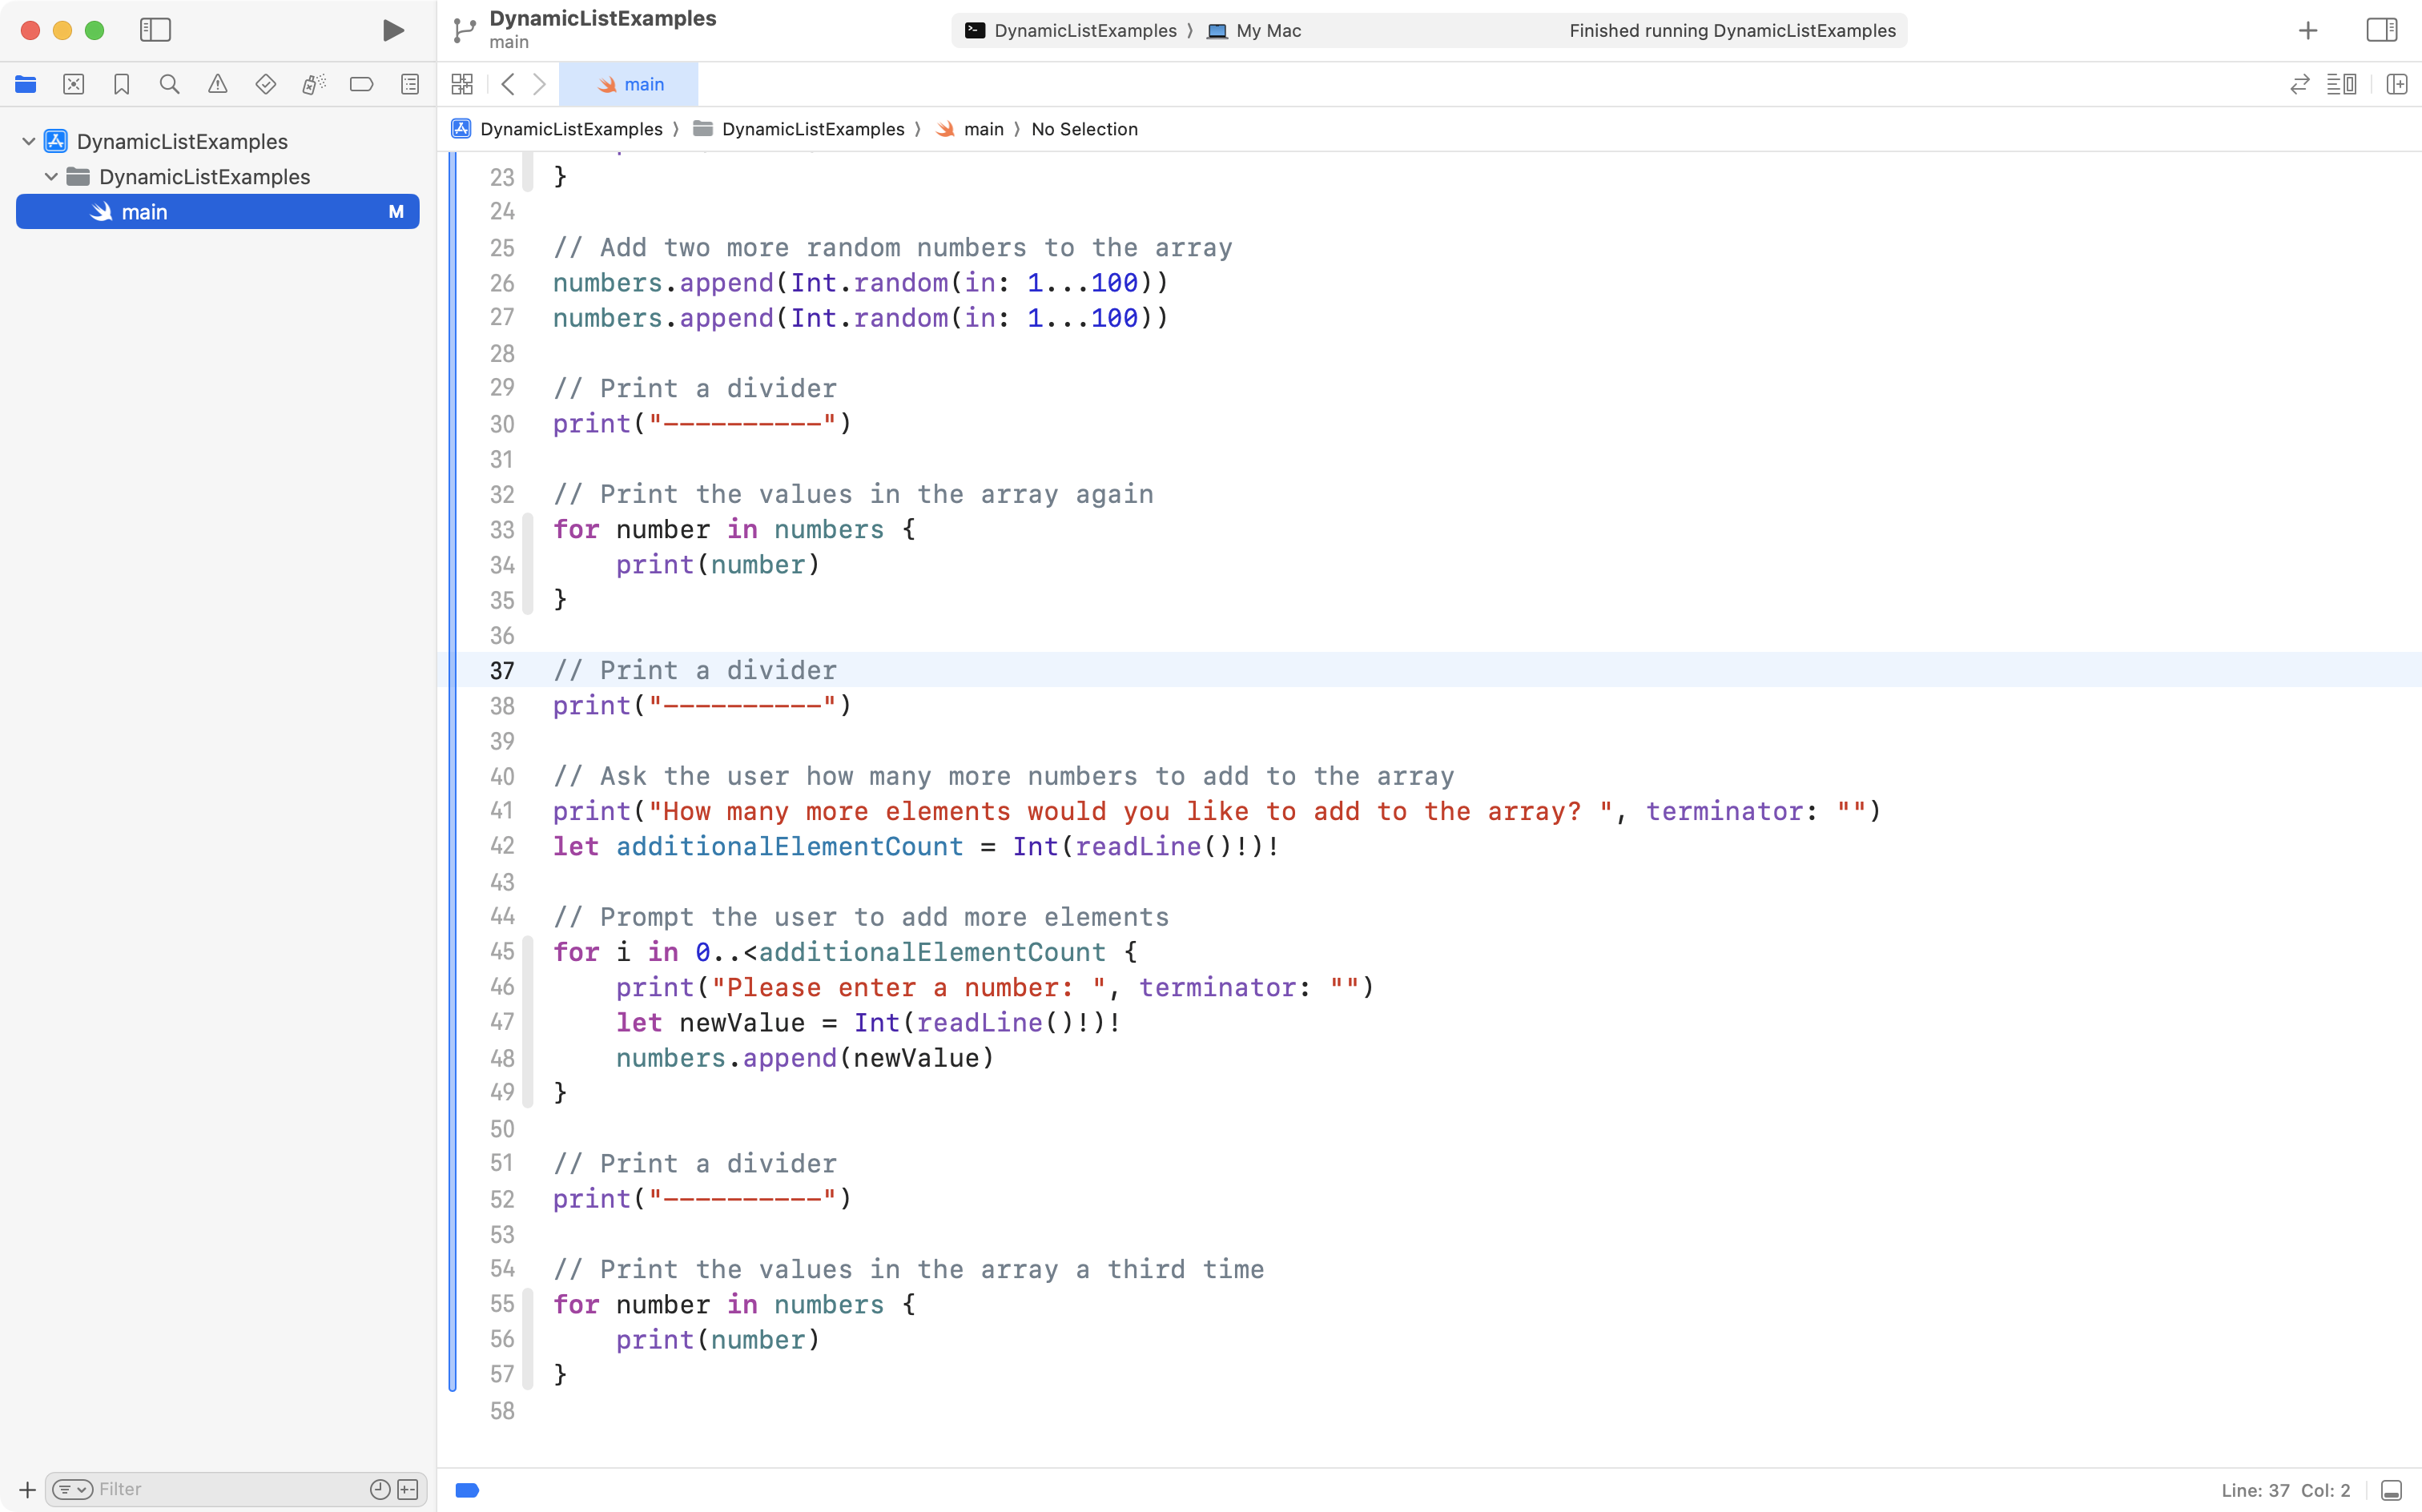Screen dimensions: 2422x1512
Task: Toggle the navigator sidebar visibility
Action: [156, 30]
